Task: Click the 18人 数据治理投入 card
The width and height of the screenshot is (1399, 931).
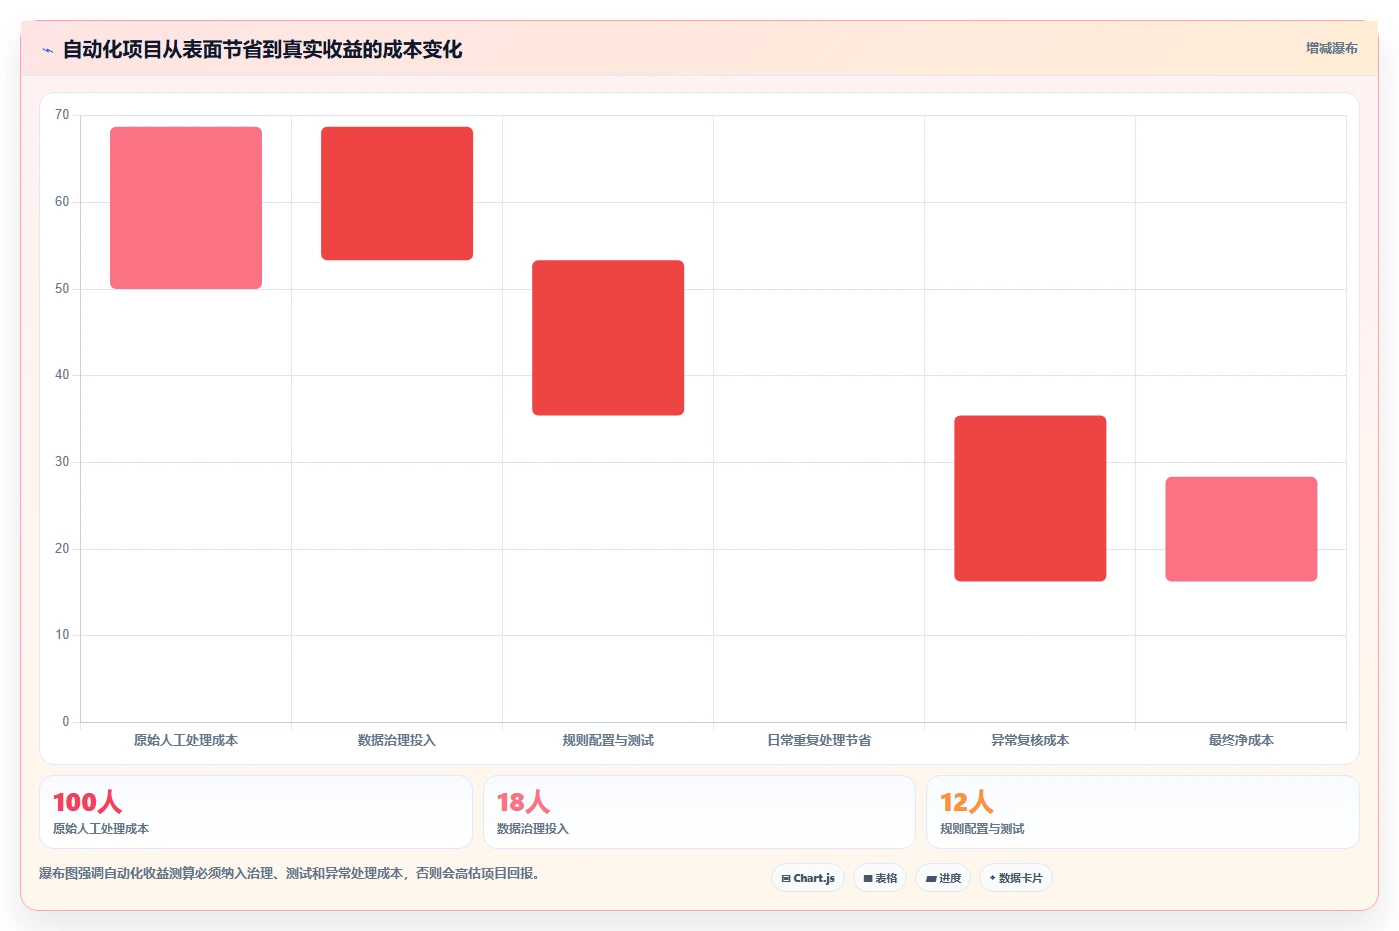Action: 699,812
